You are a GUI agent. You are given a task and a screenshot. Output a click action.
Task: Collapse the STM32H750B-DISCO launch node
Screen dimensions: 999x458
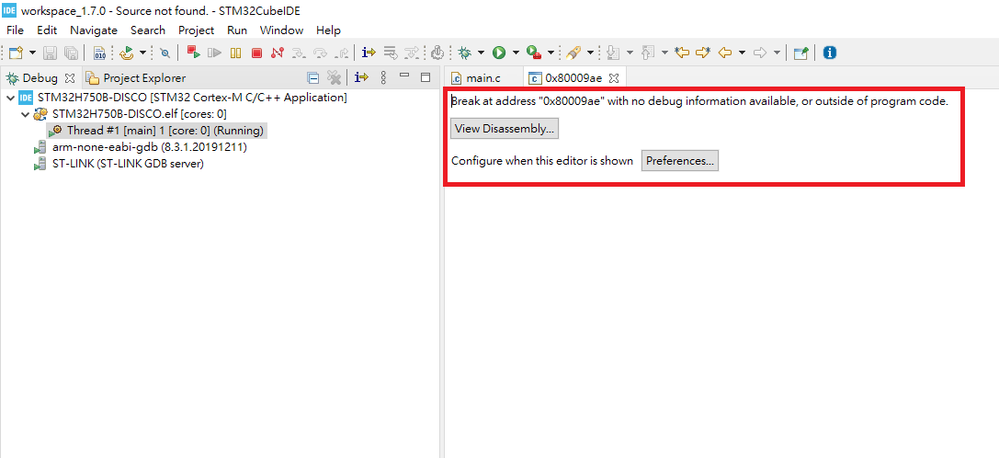tap(10, 97)
